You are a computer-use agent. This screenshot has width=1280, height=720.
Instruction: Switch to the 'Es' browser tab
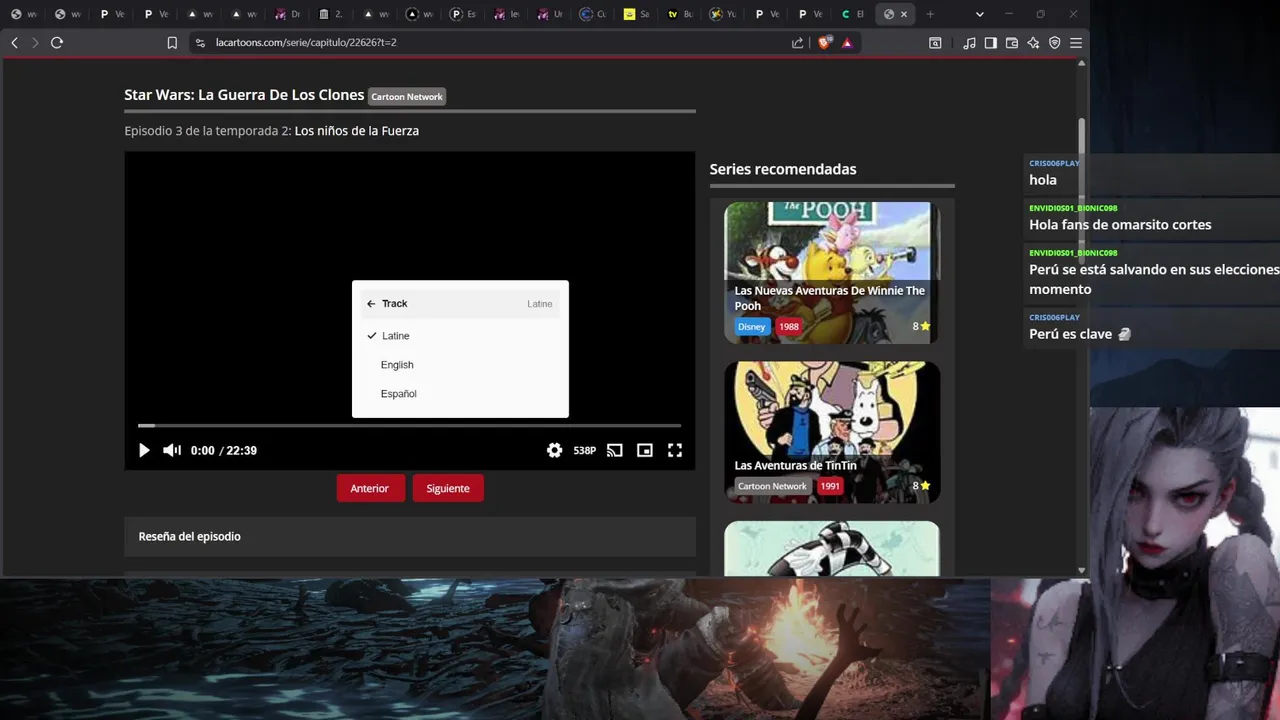coord(464,14)
